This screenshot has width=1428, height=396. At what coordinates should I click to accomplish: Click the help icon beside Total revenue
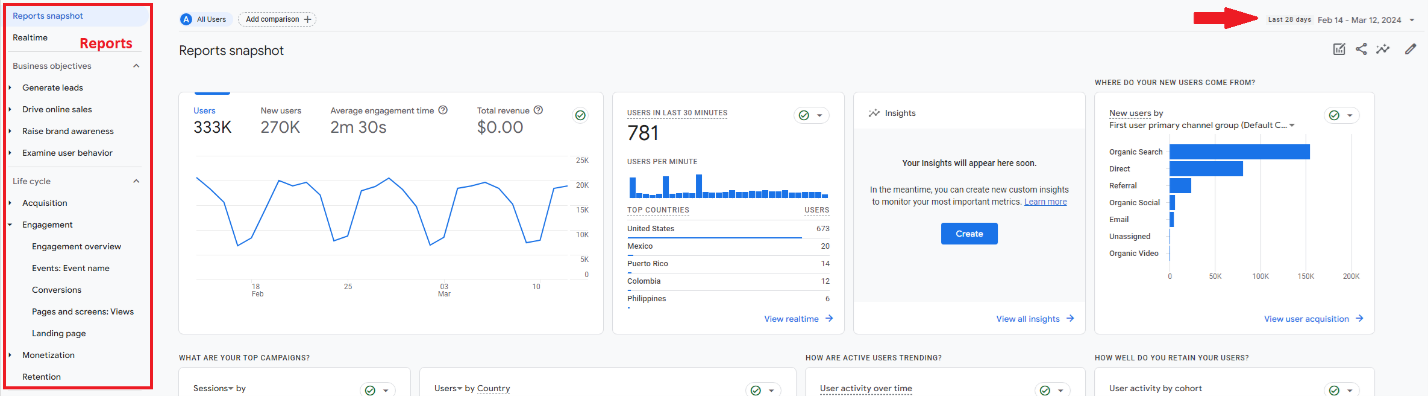click(x=538, y=110)
